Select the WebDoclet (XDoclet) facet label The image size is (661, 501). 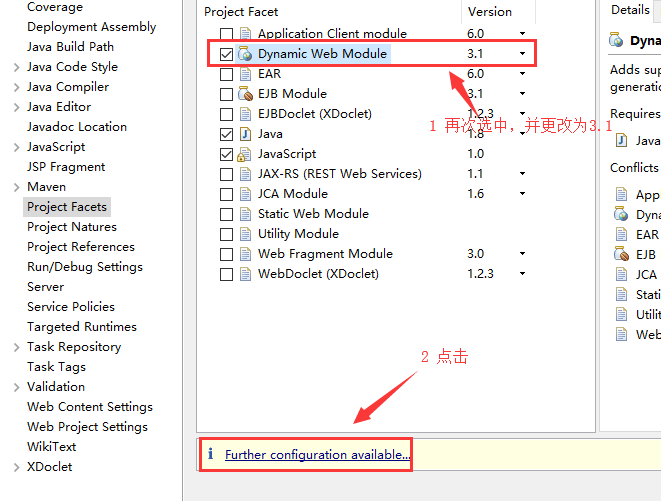318,274
